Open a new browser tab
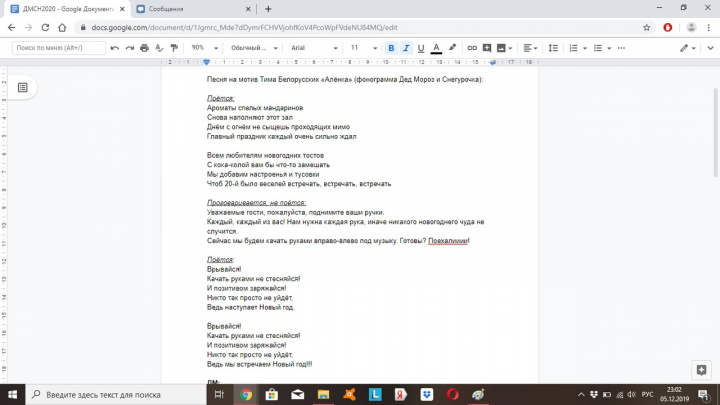This screenshot has width=720, height=405. [x=268, y=9]
